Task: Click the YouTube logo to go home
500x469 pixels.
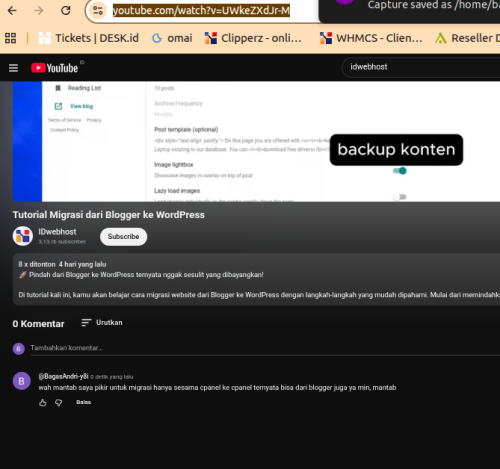Action: pos(55,68)
